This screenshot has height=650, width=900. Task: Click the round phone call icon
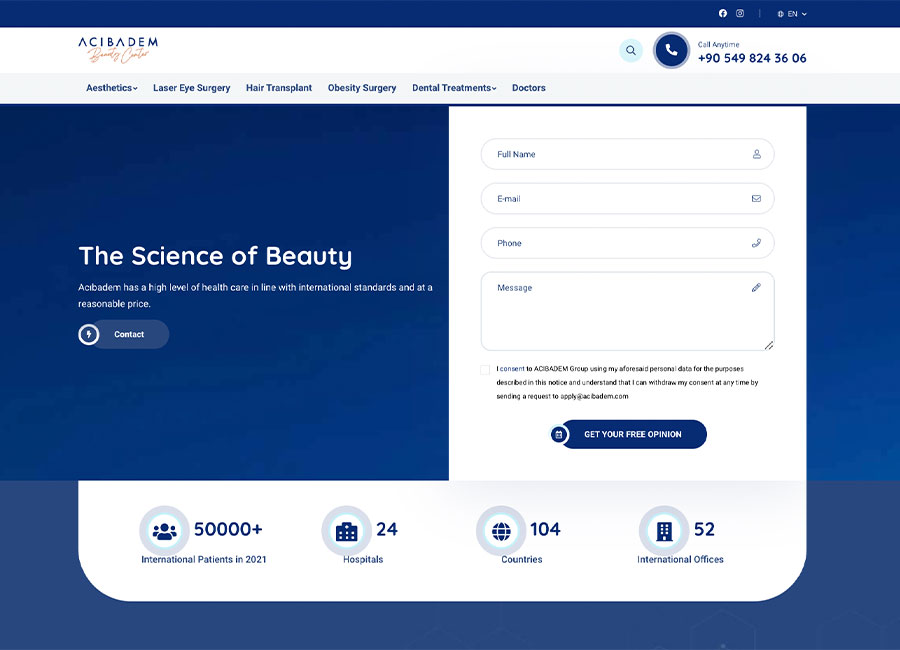671,51
